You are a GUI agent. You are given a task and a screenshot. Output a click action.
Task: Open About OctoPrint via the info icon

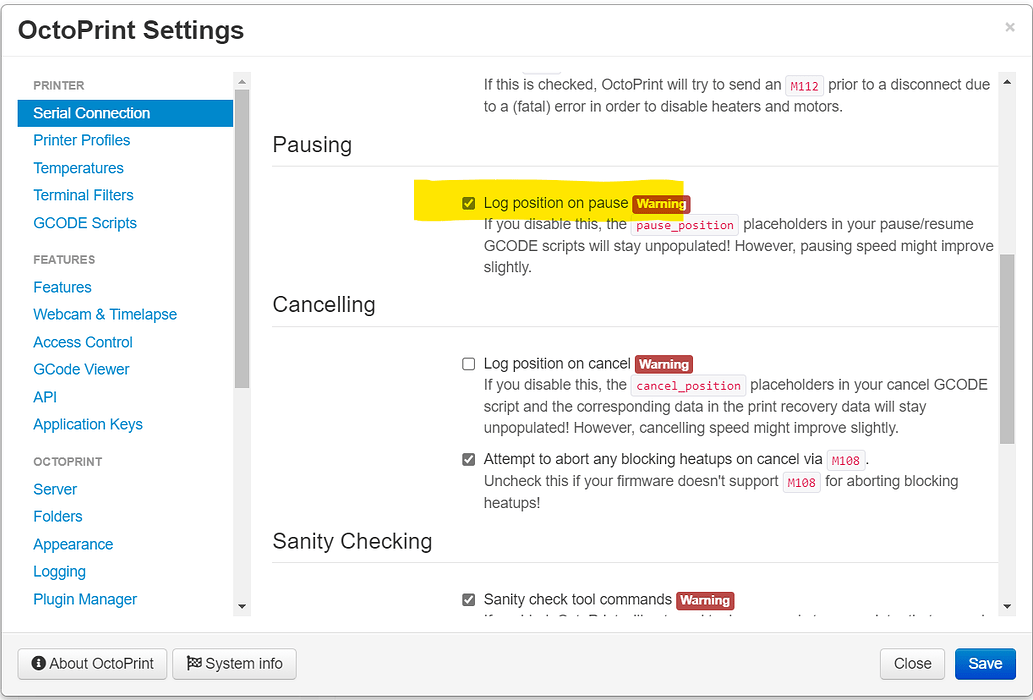[37, 663]
